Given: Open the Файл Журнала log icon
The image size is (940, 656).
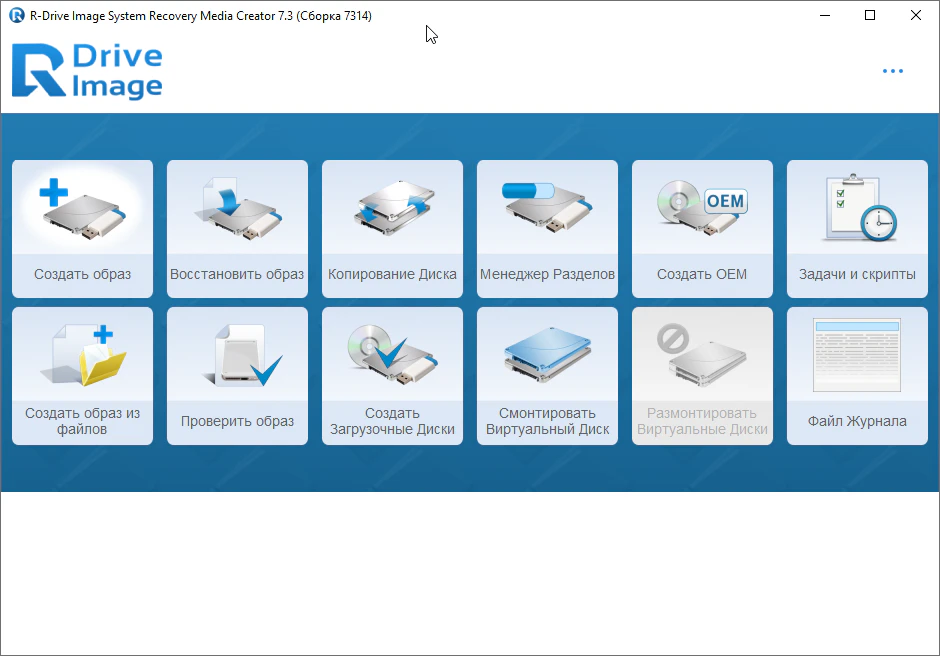Looking at the screenshot, I should [x=857, y=356].
